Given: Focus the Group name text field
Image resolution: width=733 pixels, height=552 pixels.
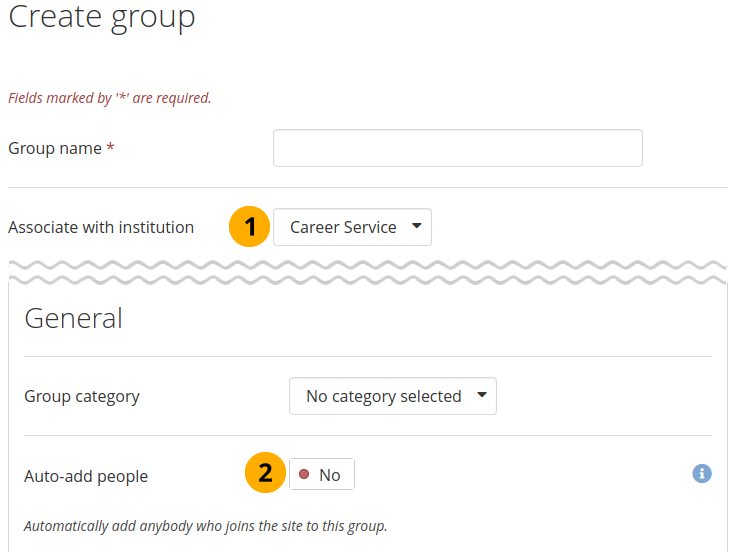Looking at the screenshot, I should pos(457,148).
